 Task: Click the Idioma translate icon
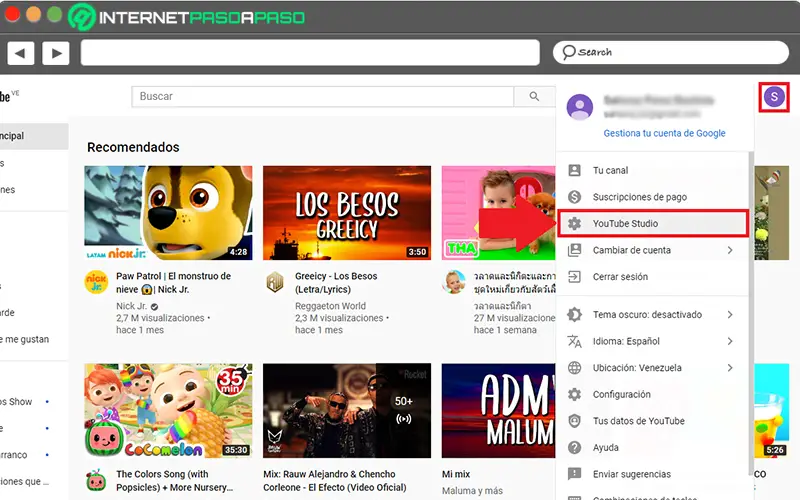click(574, 341)
